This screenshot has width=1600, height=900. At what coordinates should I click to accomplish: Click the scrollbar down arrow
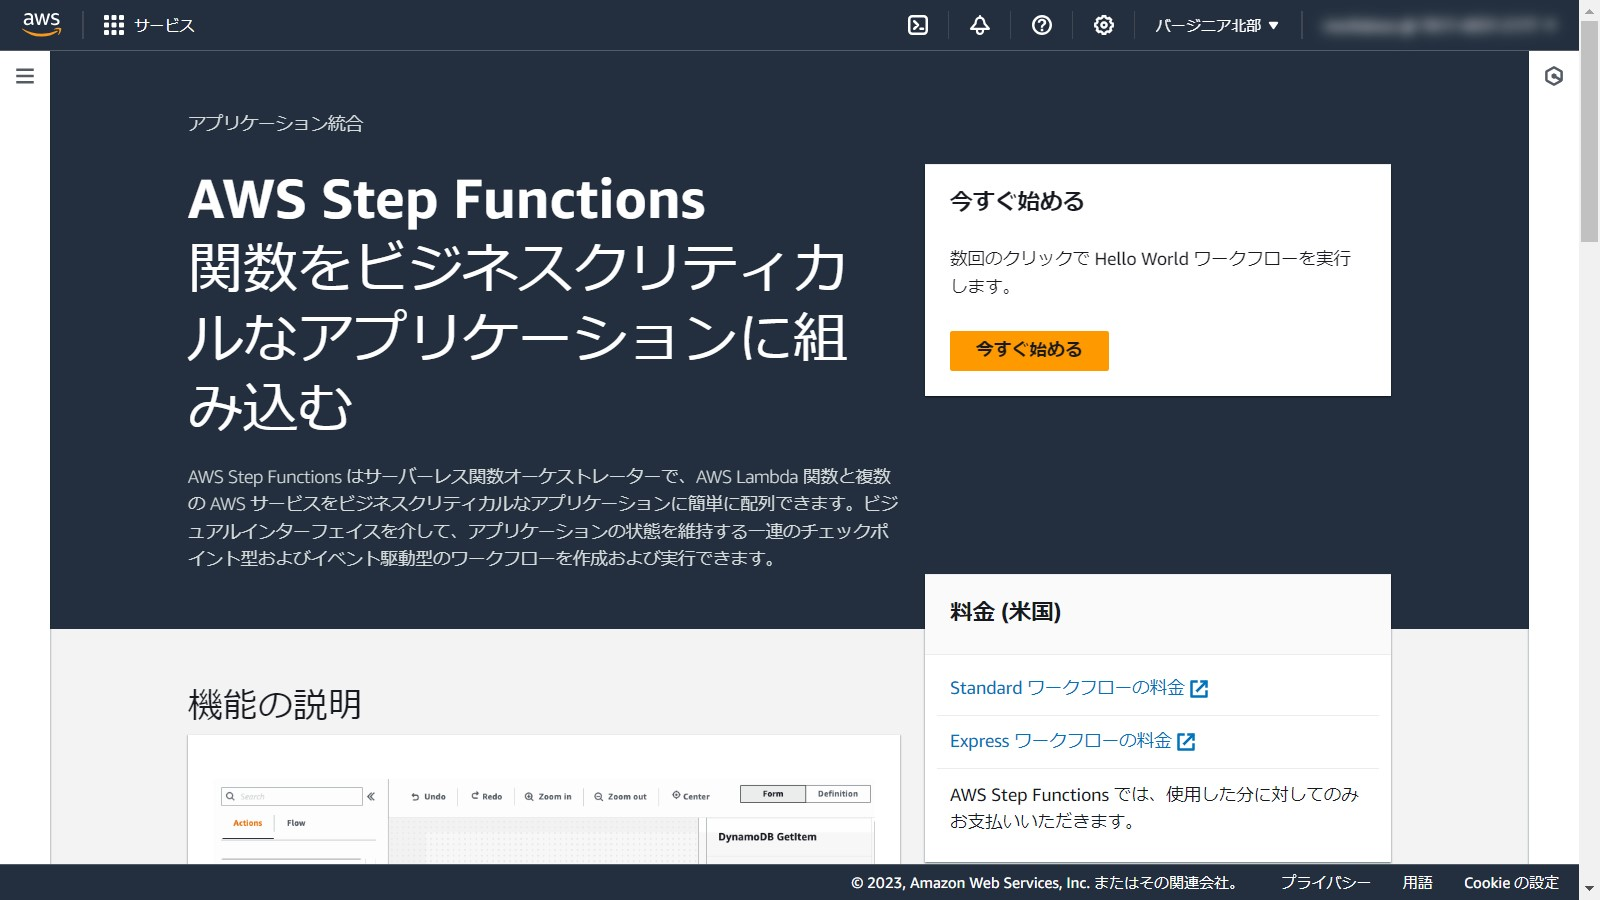point(1589,888)
